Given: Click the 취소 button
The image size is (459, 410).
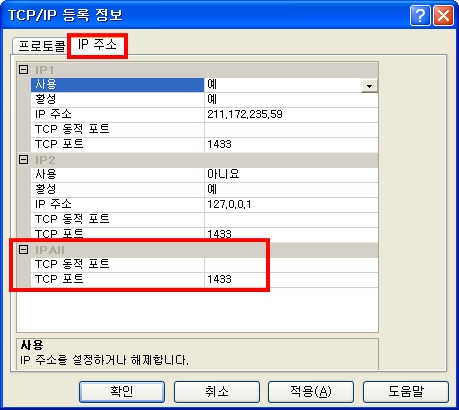Looking at the screenshot, I should pyautogui.click(x=217, y=391).
